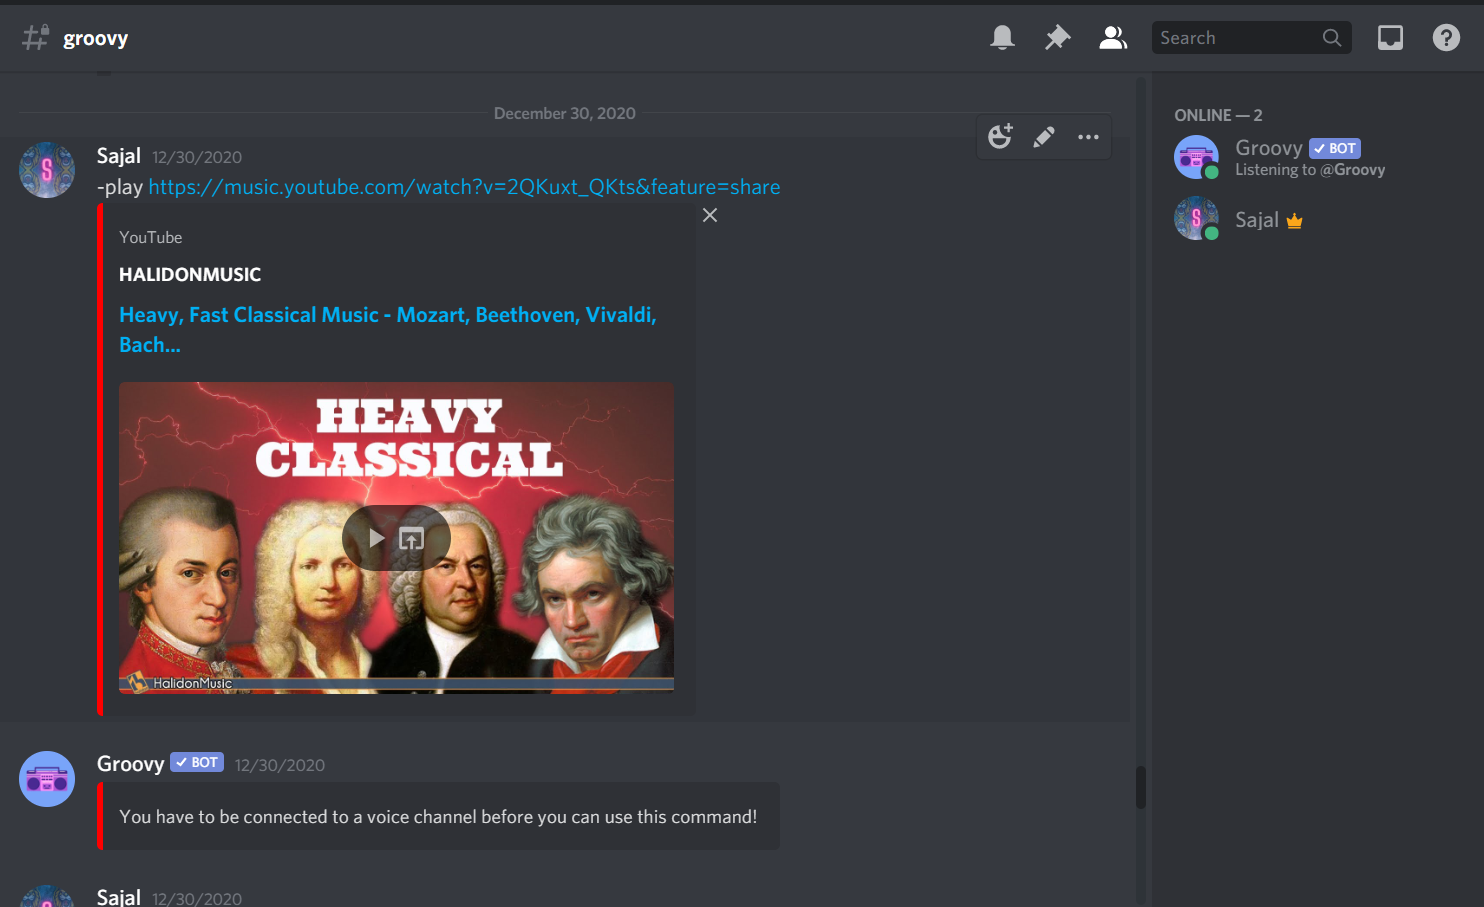The height and width of the screenshot is (907, 1484).
Task: Open the help question mark icon
Action: [x=1446, y=38]
